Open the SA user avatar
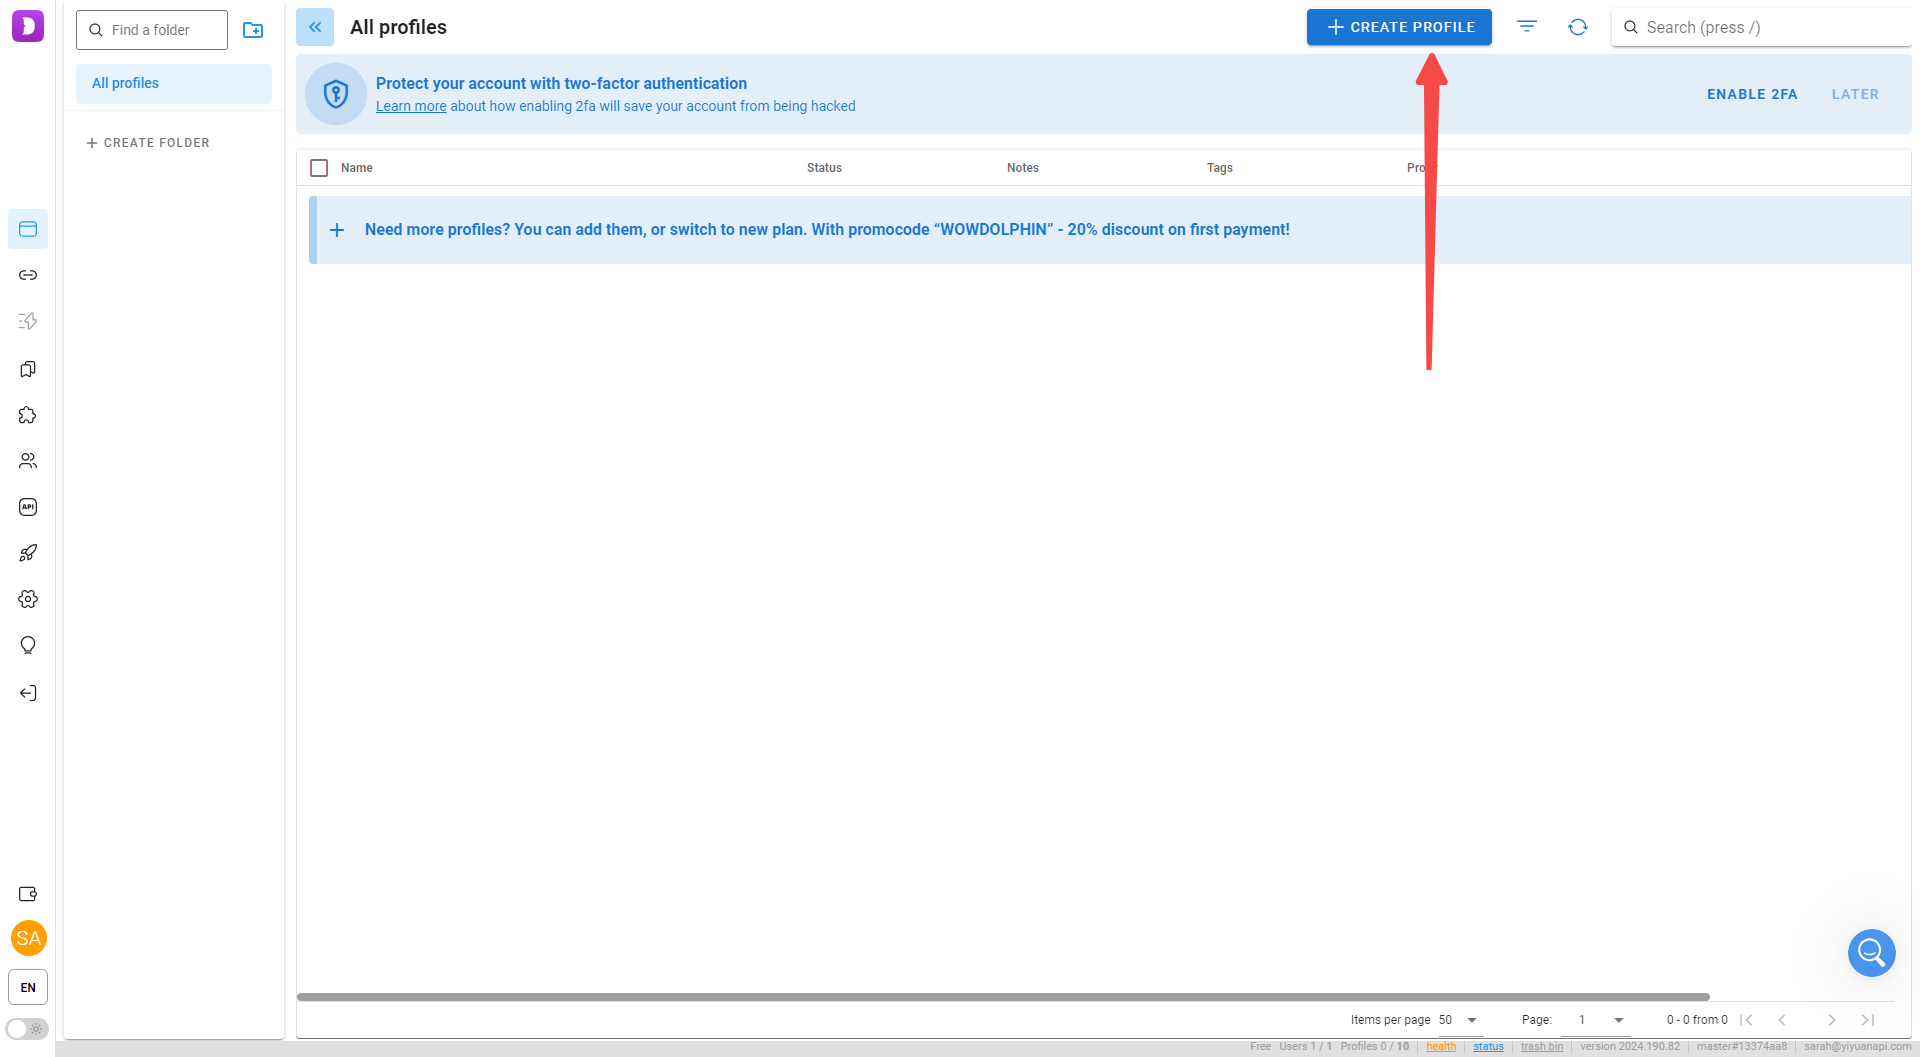The width and height of the screenshot is (1920, 1057). (x=29, y=938)
